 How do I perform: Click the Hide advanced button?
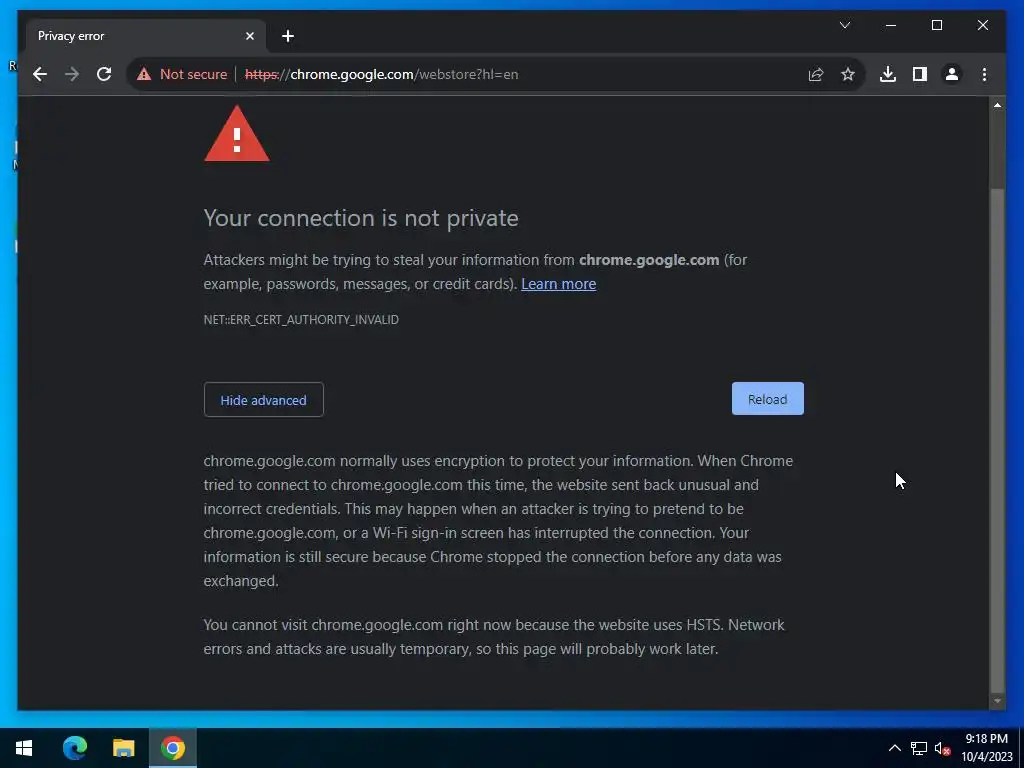pyautogui.click(x=263, y=400)
